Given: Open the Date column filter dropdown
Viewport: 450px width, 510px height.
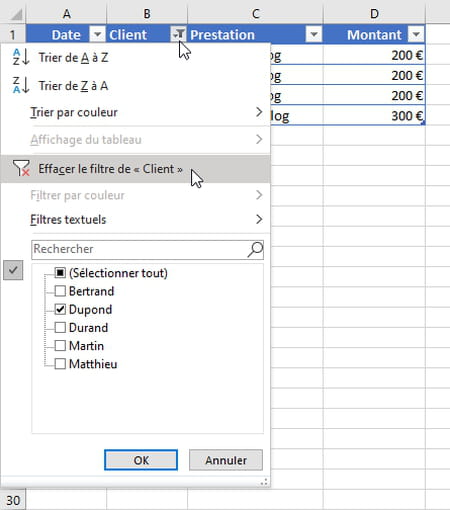Looking at the screenshot, I should [97, 34].
